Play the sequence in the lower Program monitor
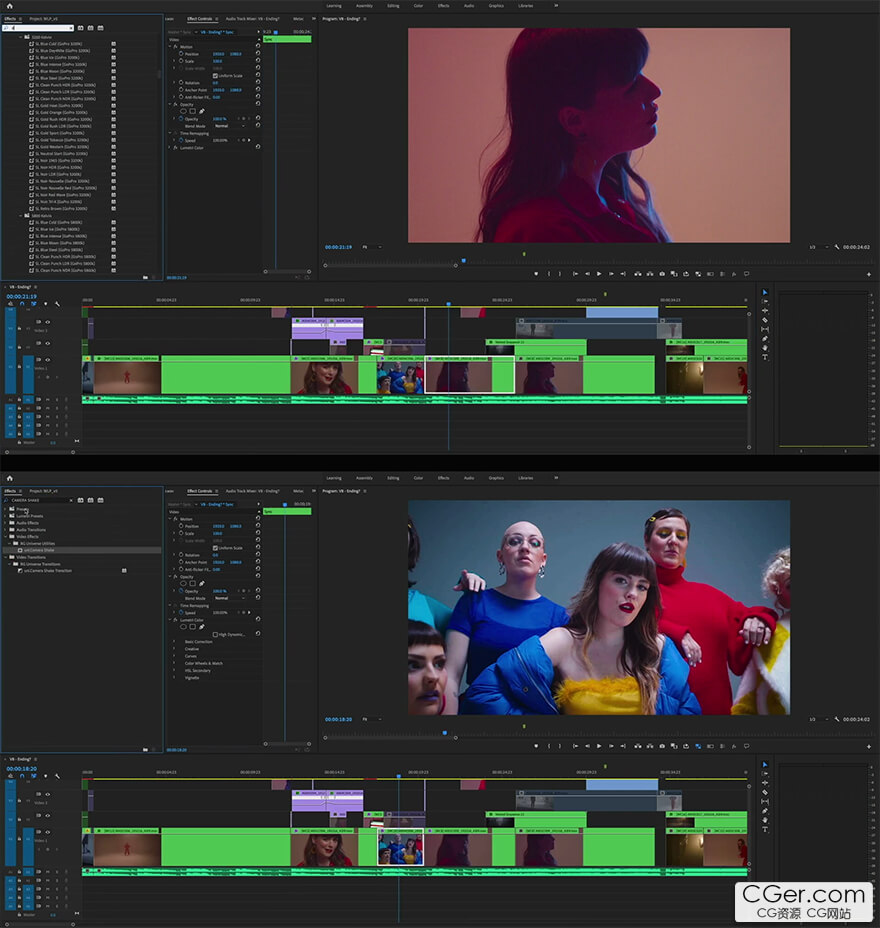The width and height of the screenshot is (880, 928). coord(599,746)
